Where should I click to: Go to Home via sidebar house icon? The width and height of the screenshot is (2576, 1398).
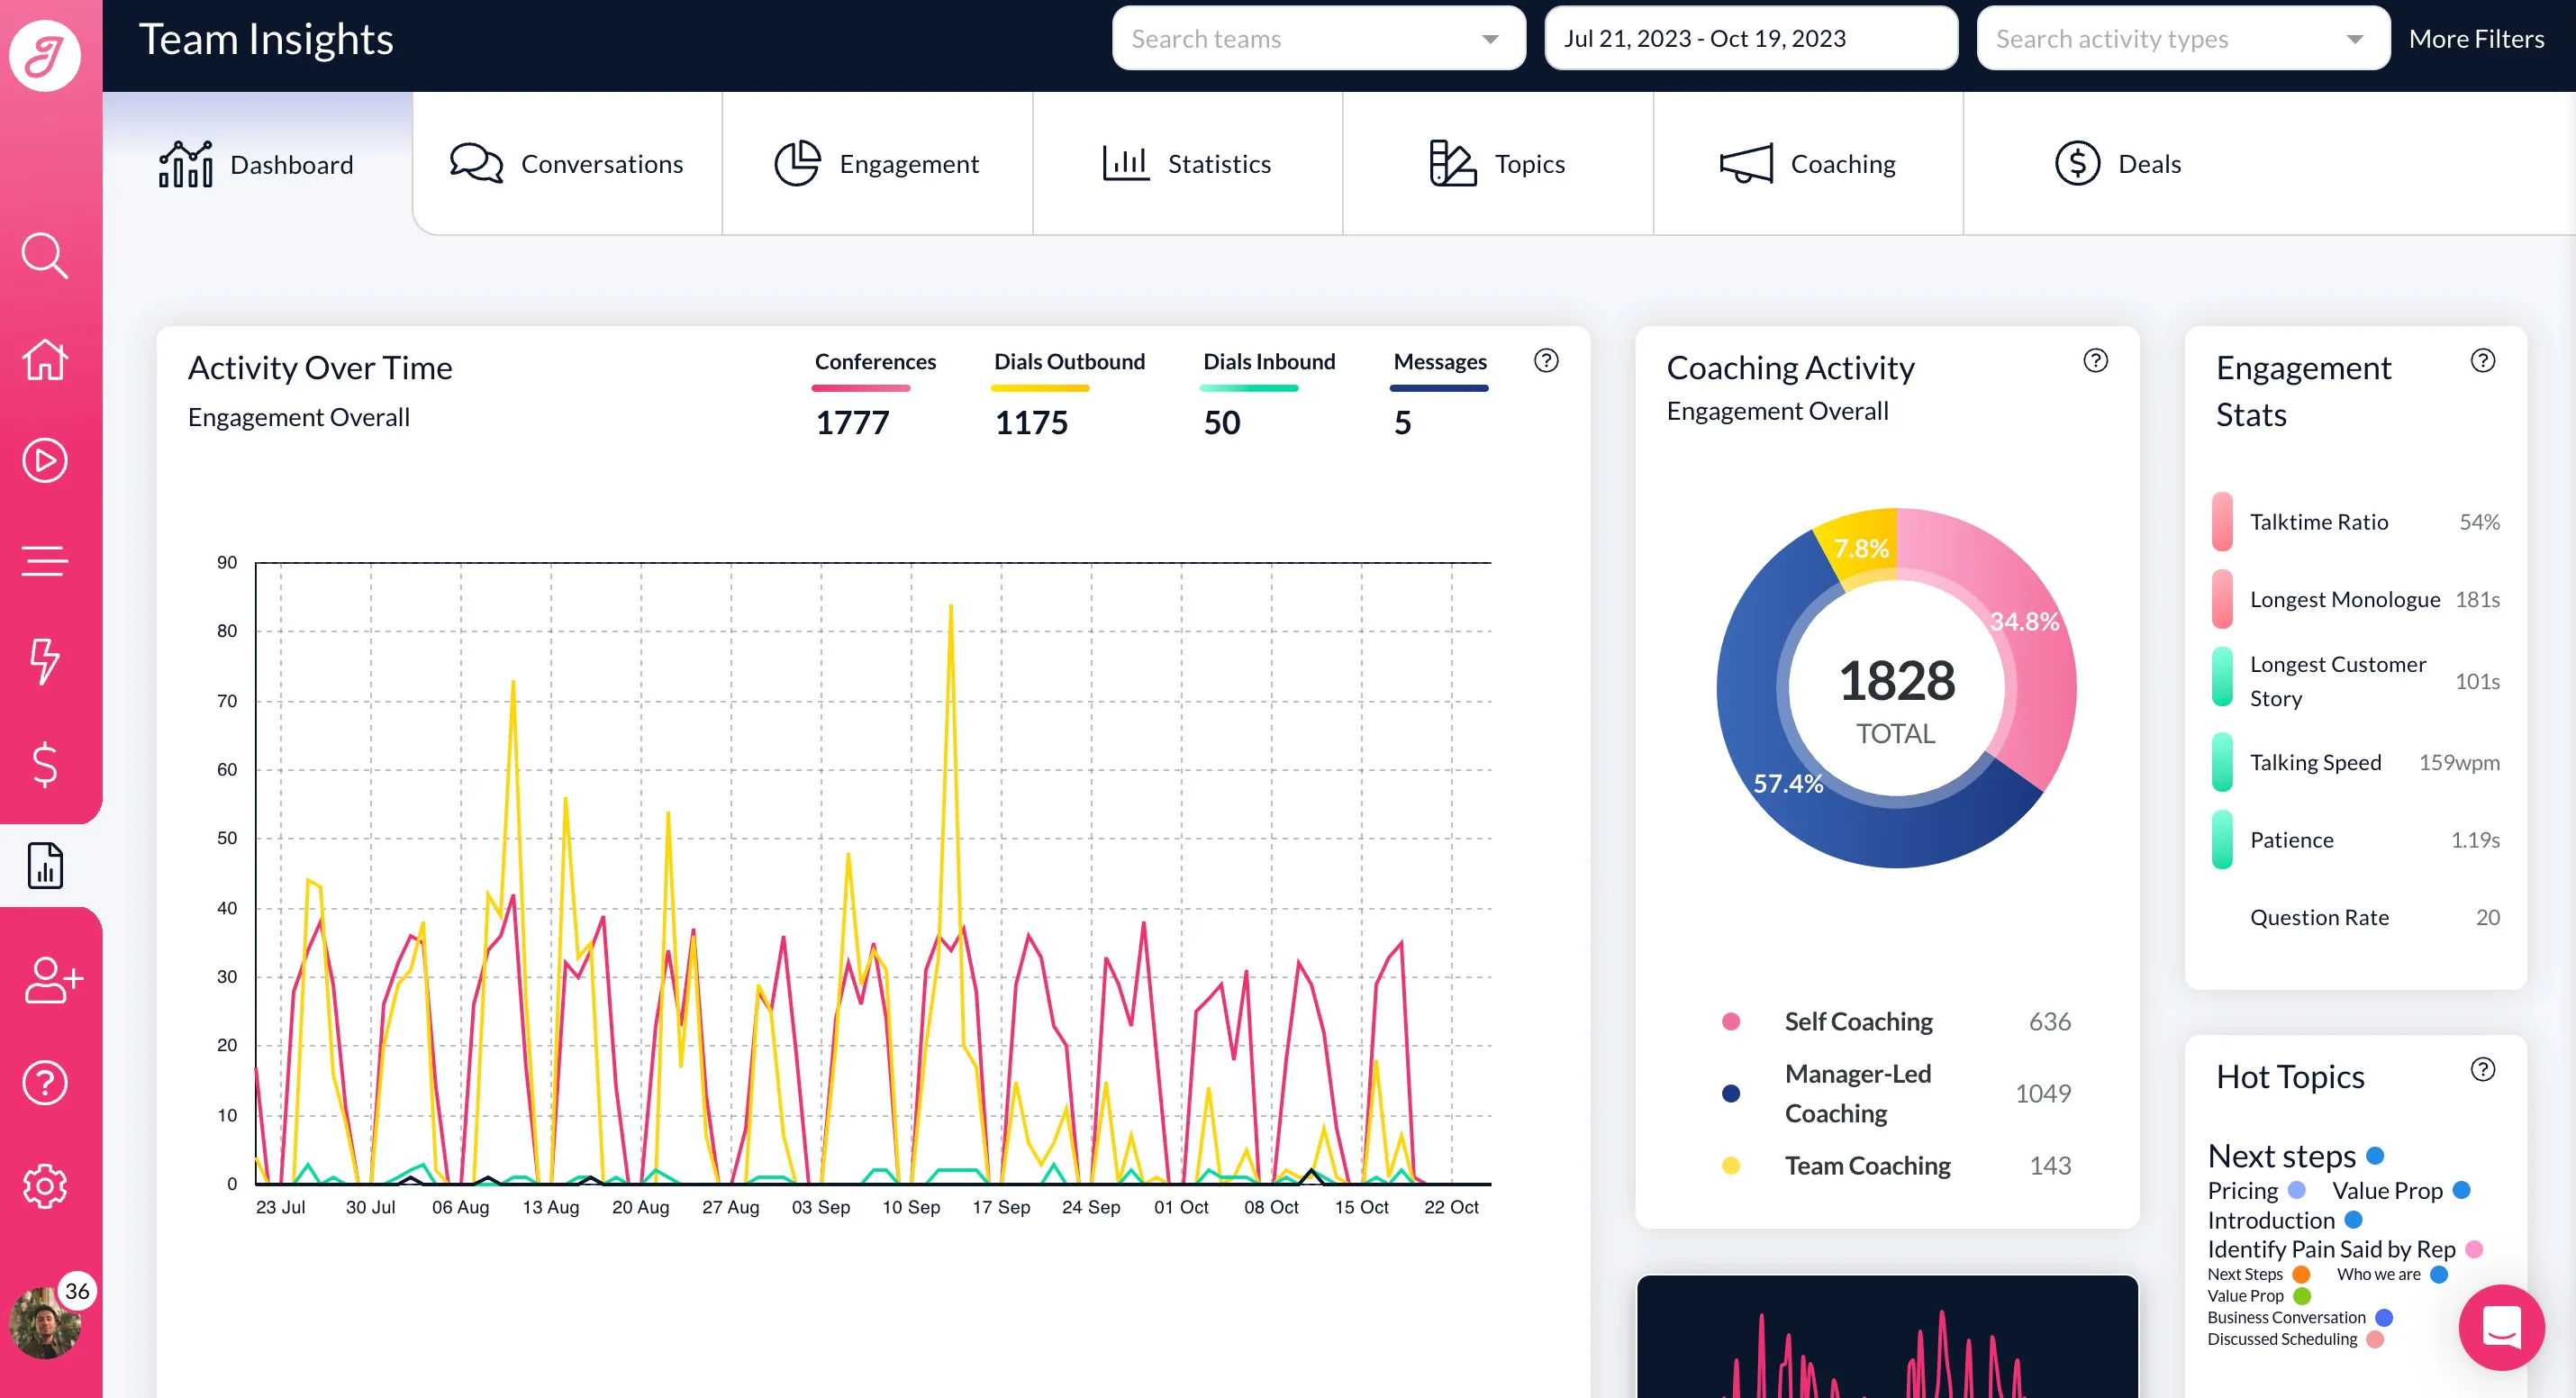[x=45, y=359]
